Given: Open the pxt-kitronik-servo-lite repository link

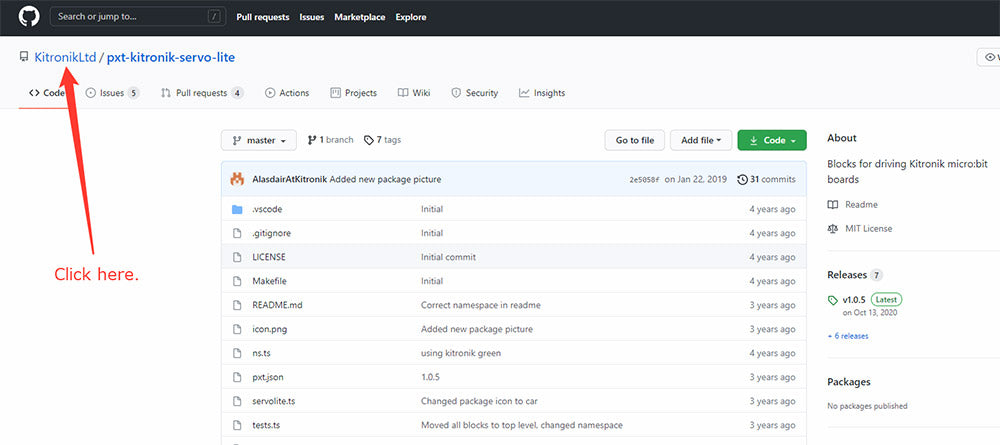Looking at the screenshot, I should tap(171, 57).
